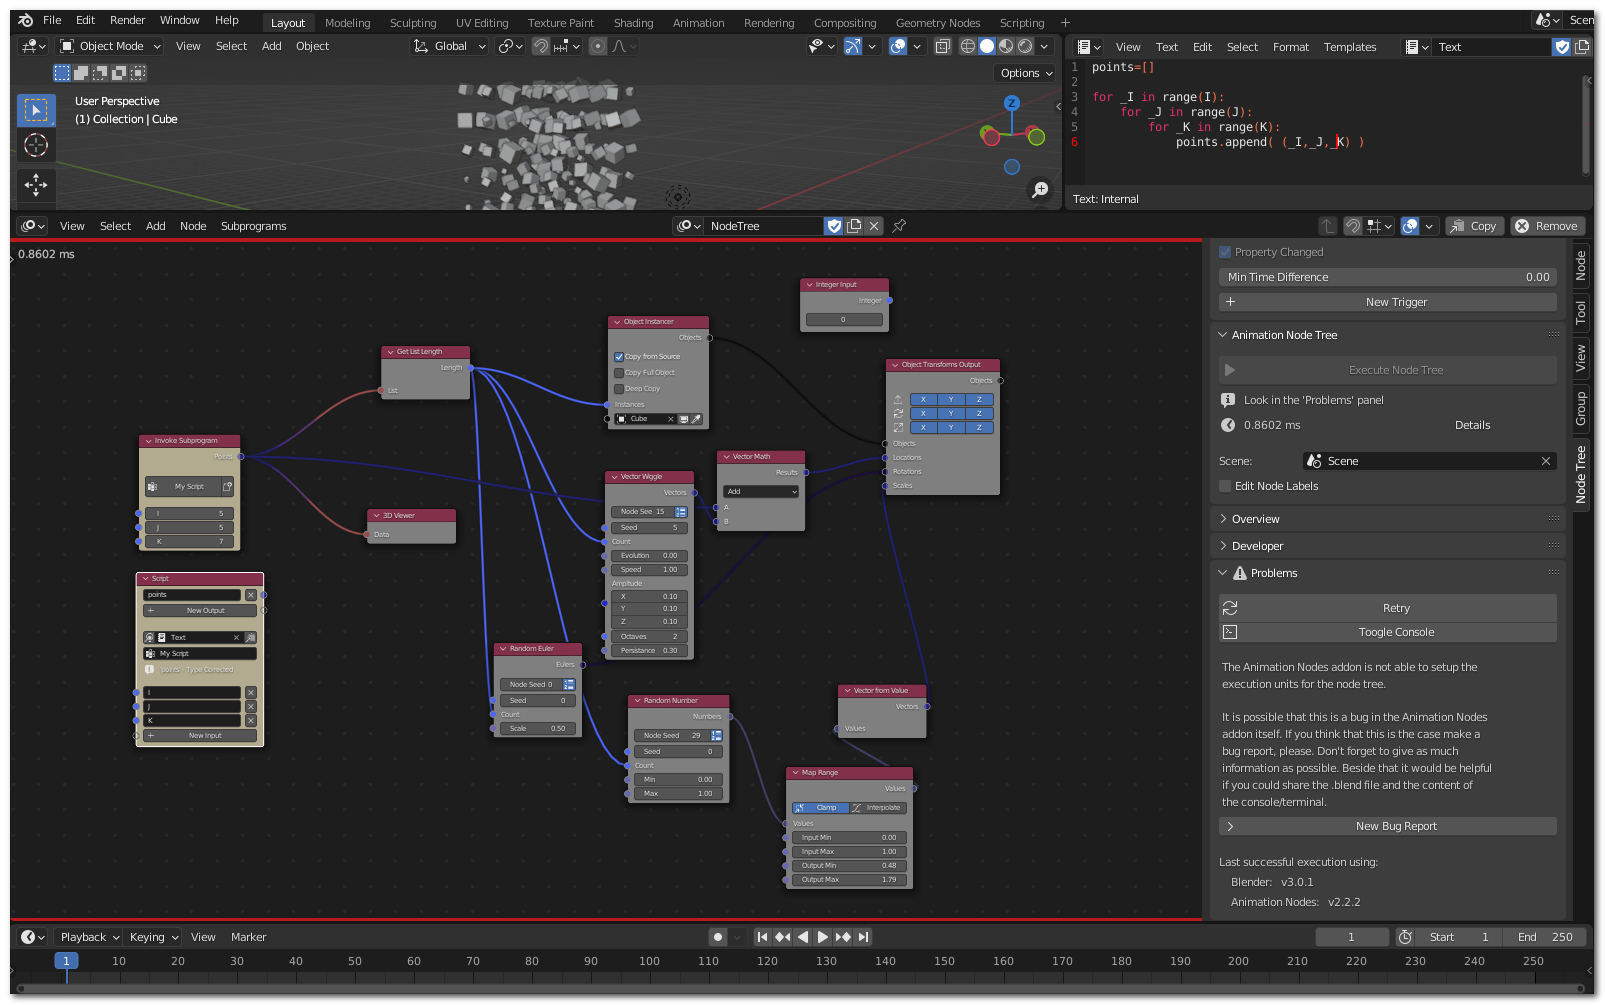Pin the NodeTree in the node editor header

coord(899,225)
